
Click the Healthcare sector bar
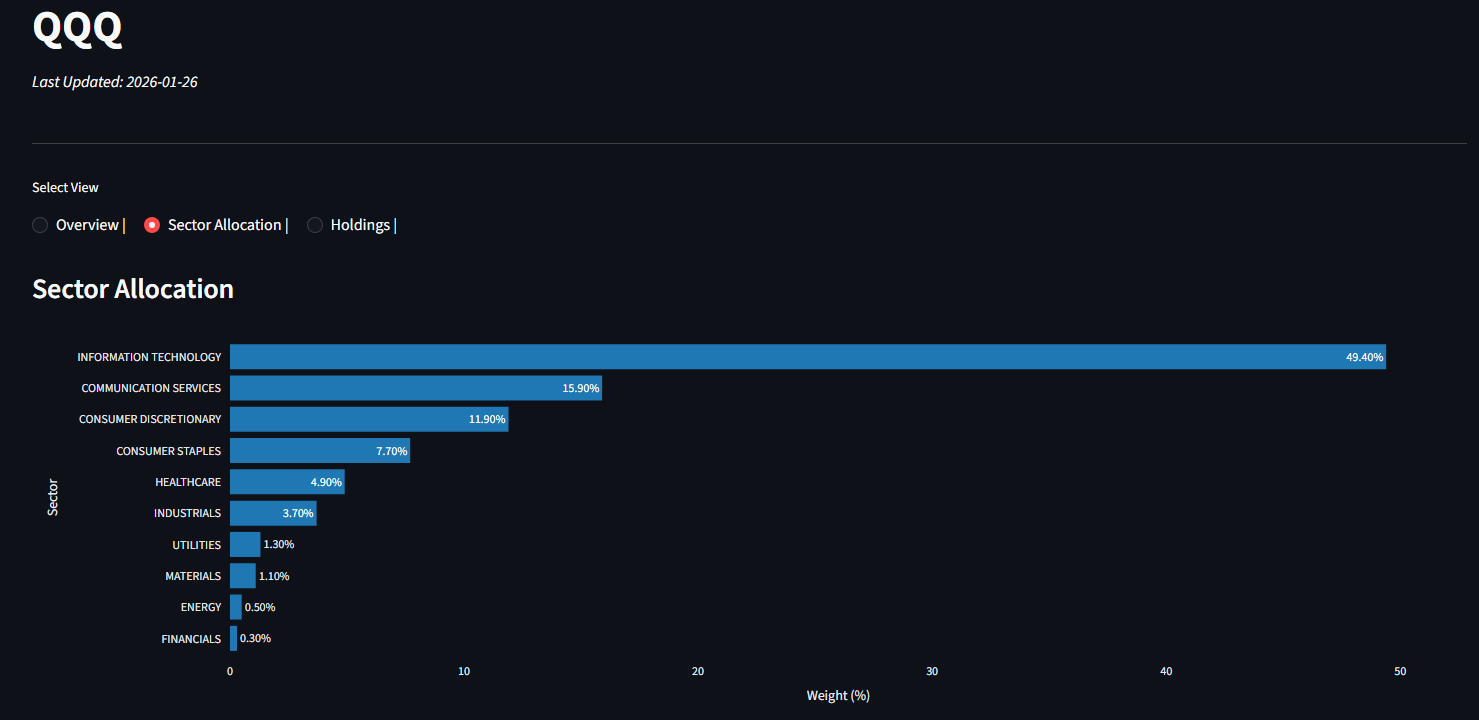click(285, 481)
